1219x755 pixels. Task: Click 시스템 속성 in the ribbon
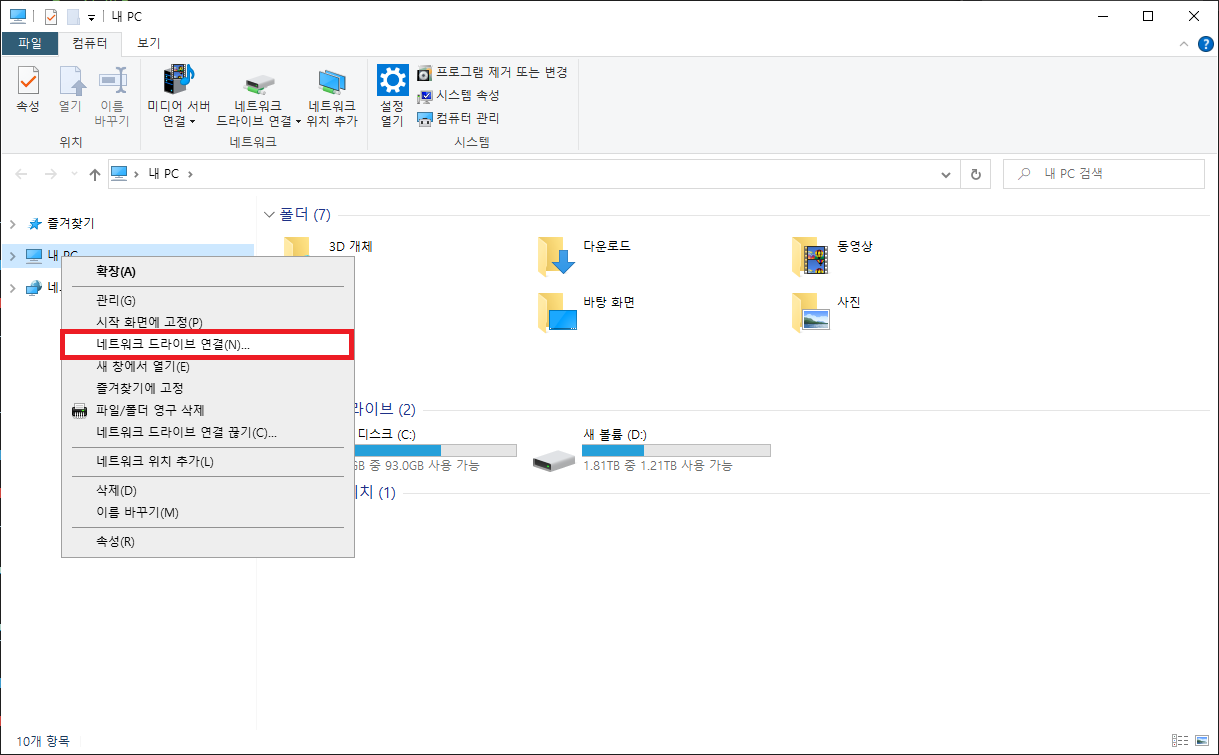tap(458, 96)
